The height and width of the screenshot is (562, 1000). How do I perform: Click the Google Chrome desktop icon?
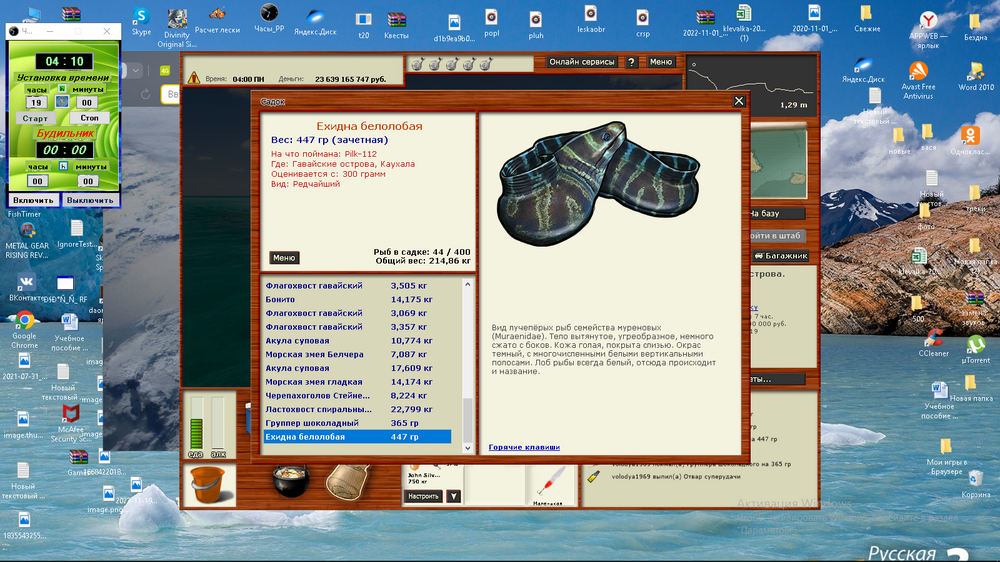24,330
